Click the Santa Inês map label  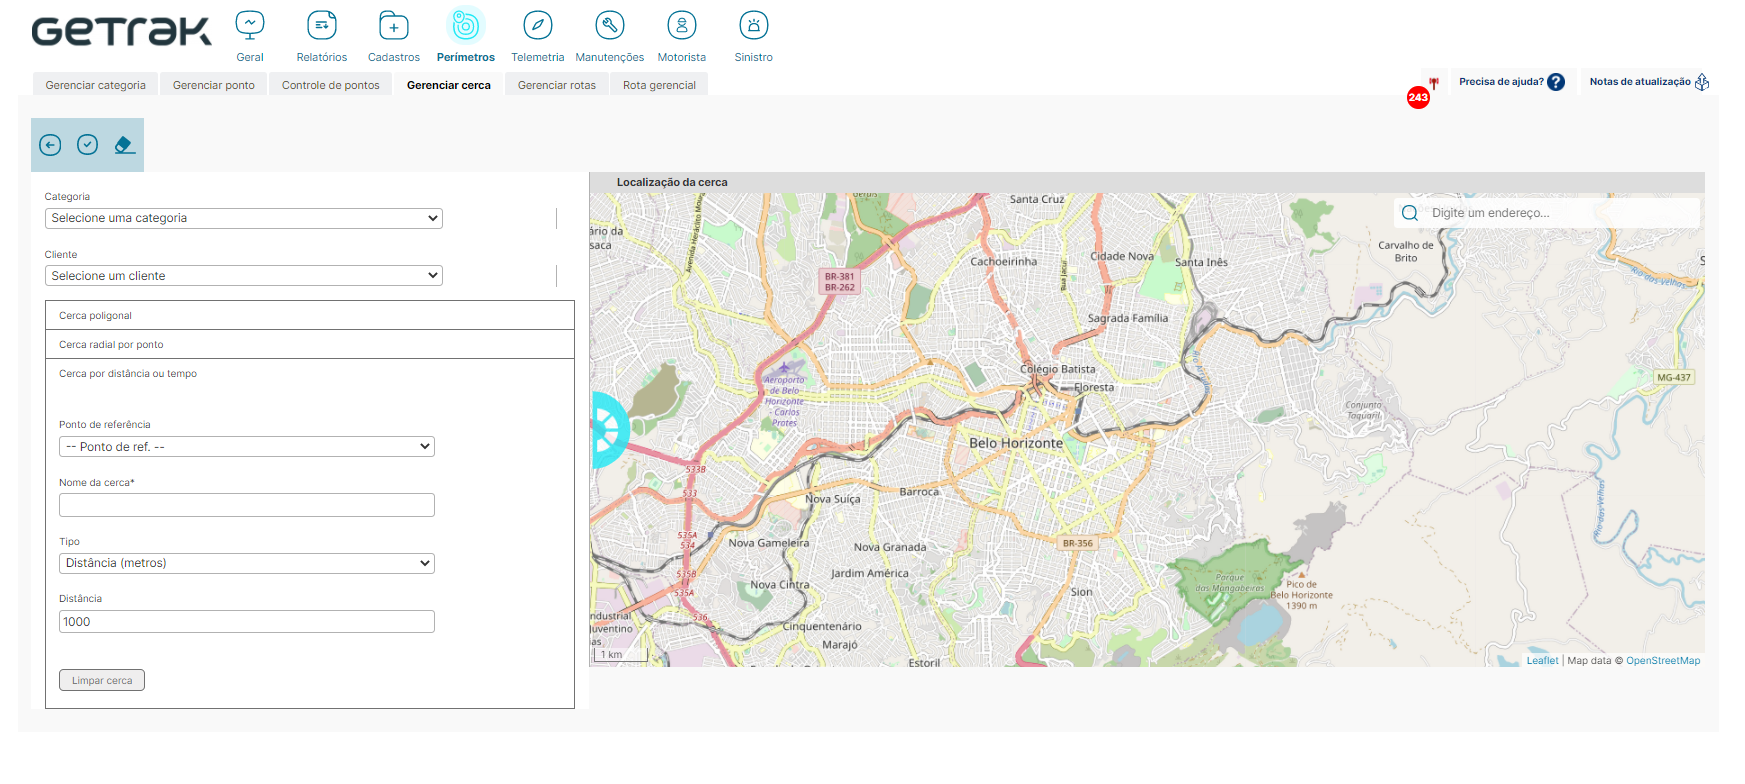(x=1201, y=262)
